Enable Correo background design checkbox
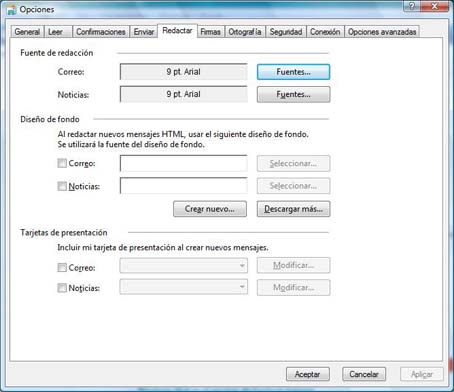The image size is (454, 392). pos(62,163)
